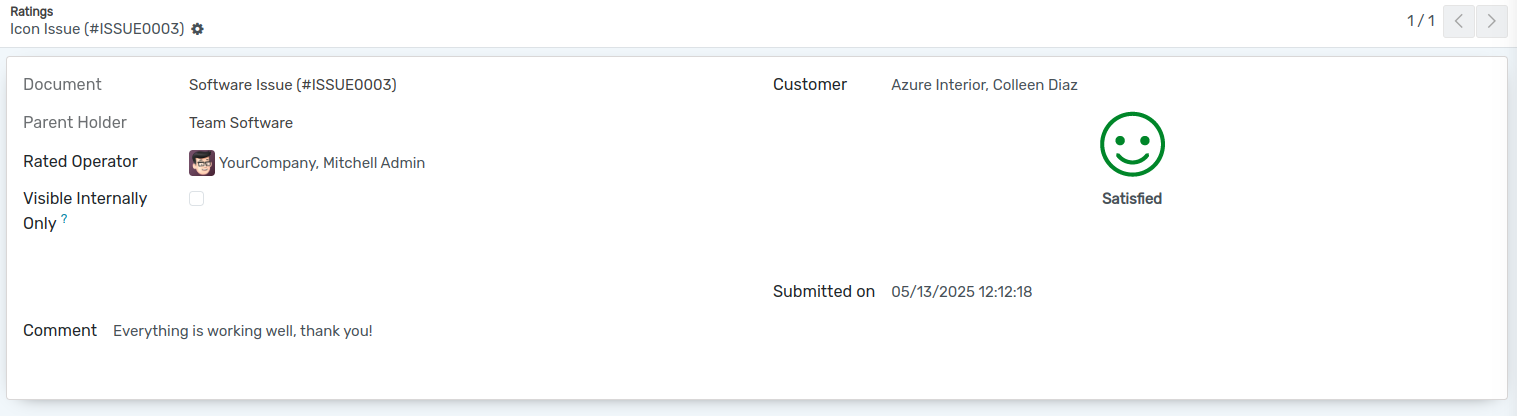
Task: Open the YourCompany, Mitchell Admin operator
Action: pos(322,163)
